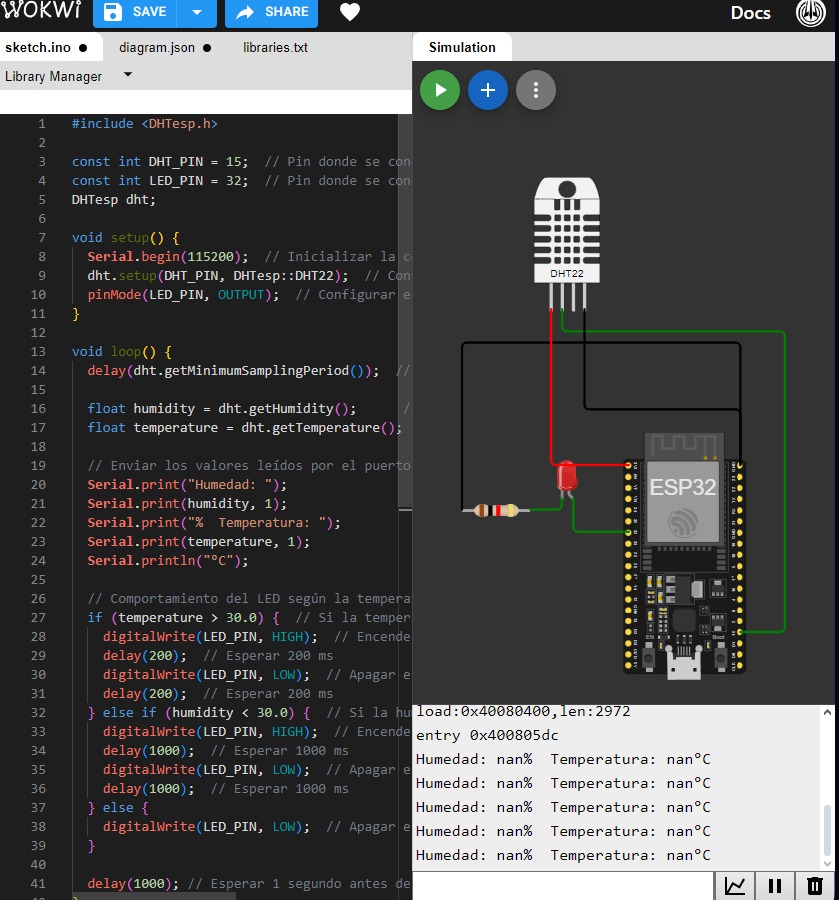Like the project with the heart icon
The height and width of the screenshot is (900, 839).
(349, 12)
